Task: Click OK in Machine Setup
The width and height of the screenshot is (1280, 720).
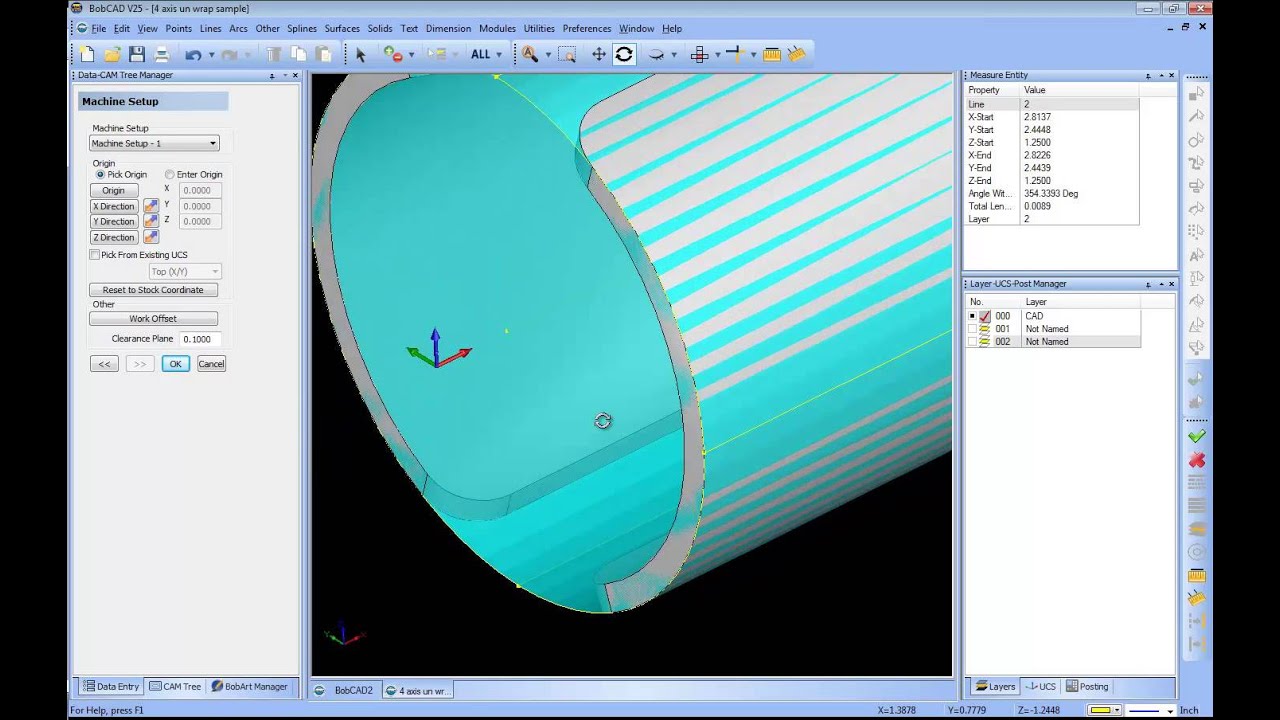Action: pos(175,364)
